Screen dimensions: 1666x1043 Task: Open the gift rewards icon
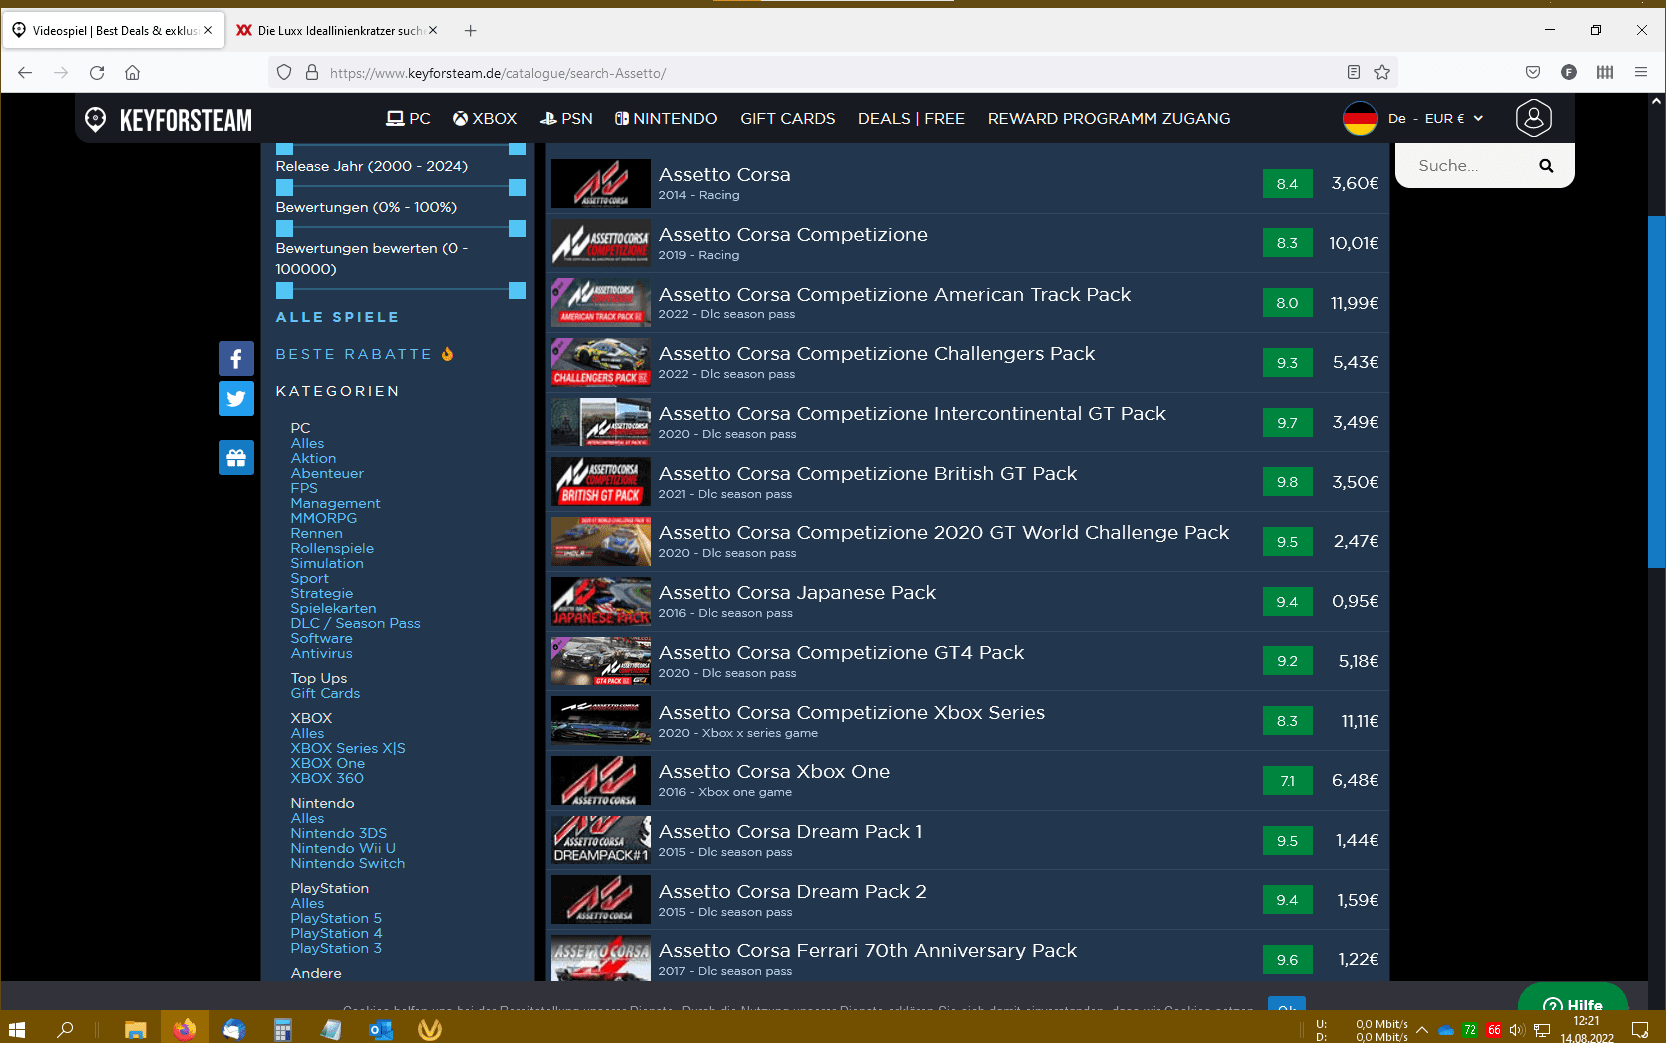tap(236, 458)
